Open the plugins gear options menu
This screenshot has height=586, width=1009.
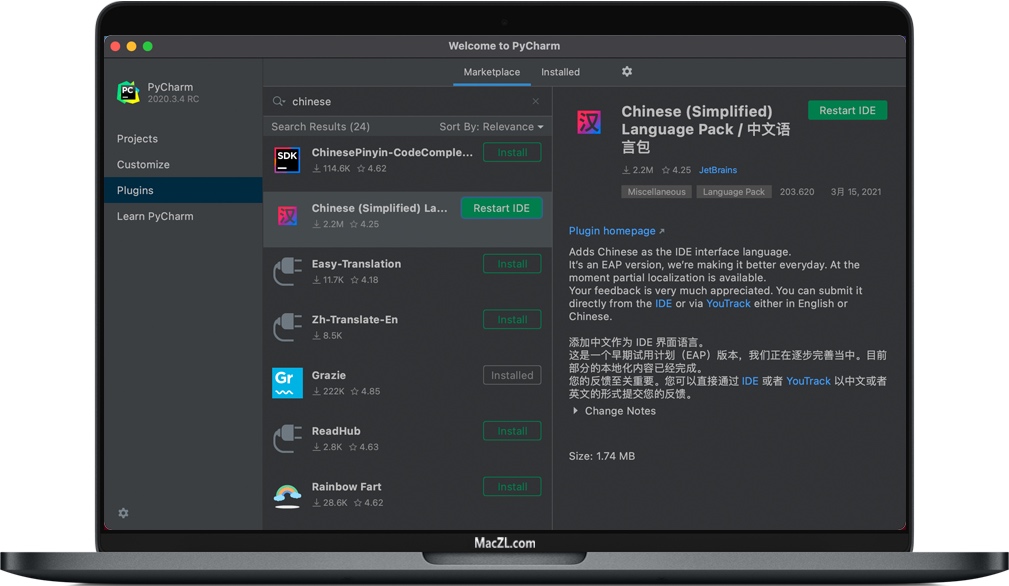coord(627,71)
